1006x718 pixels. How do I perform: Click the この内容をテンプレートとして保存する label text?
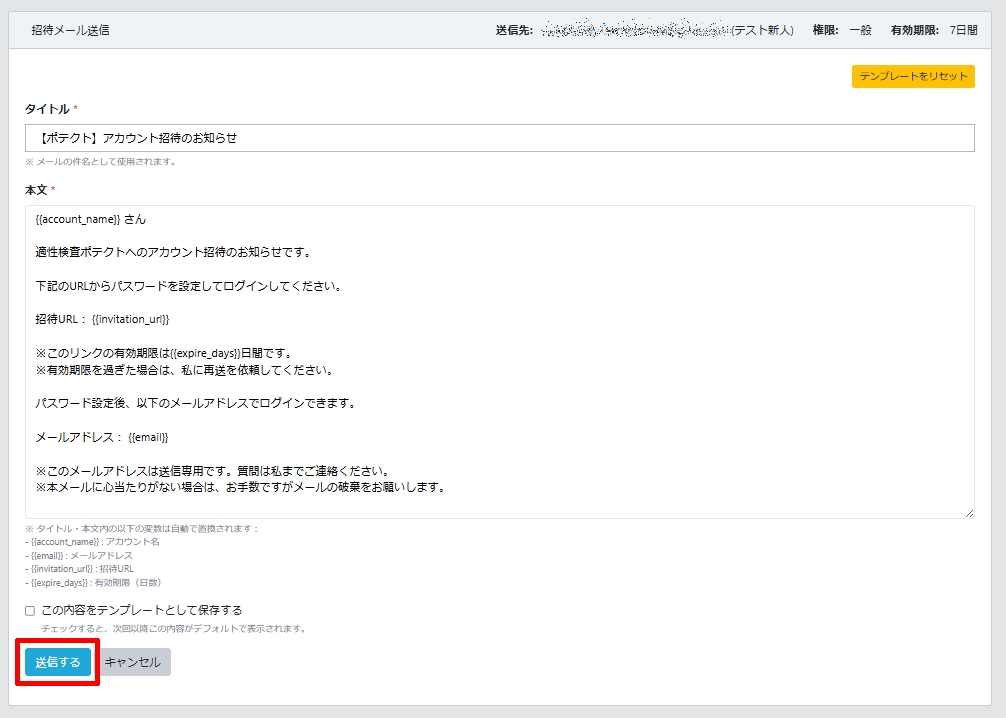pos(141,610)
